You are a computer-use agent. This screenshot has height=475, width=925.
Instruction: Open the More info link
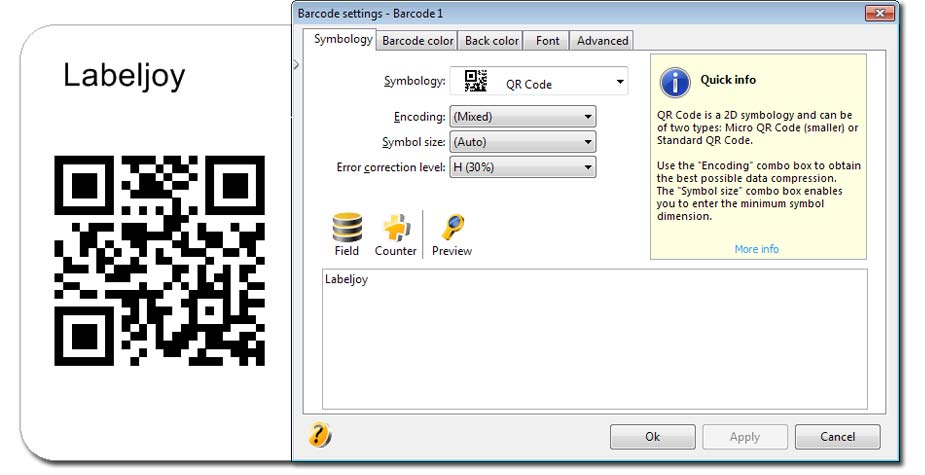coord(756,249)
